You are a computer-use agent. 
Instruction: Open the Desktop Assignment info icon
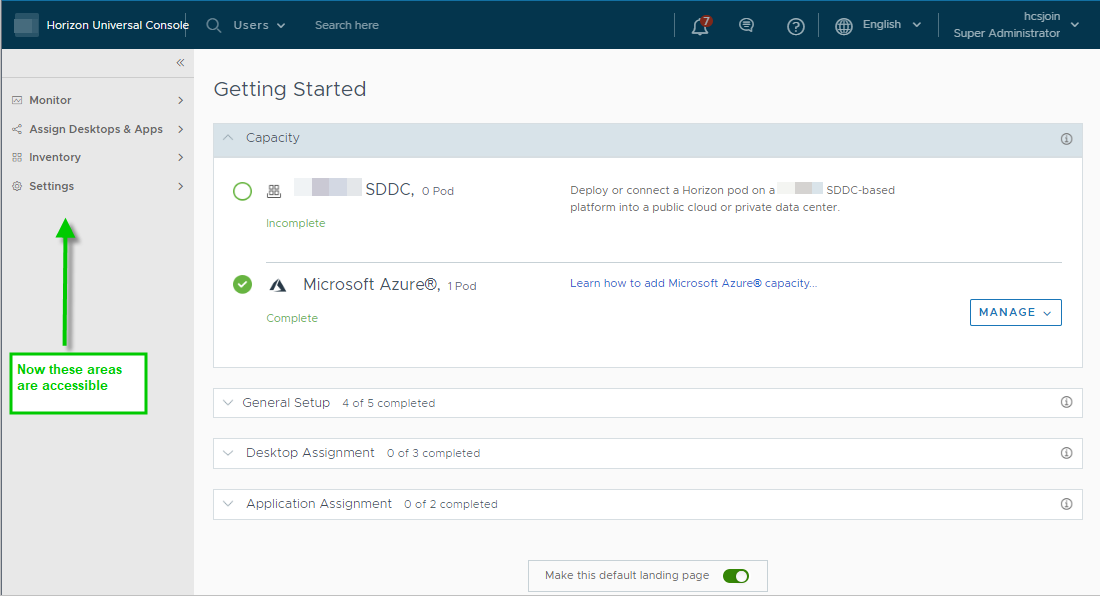click(x=1066, y=453)
